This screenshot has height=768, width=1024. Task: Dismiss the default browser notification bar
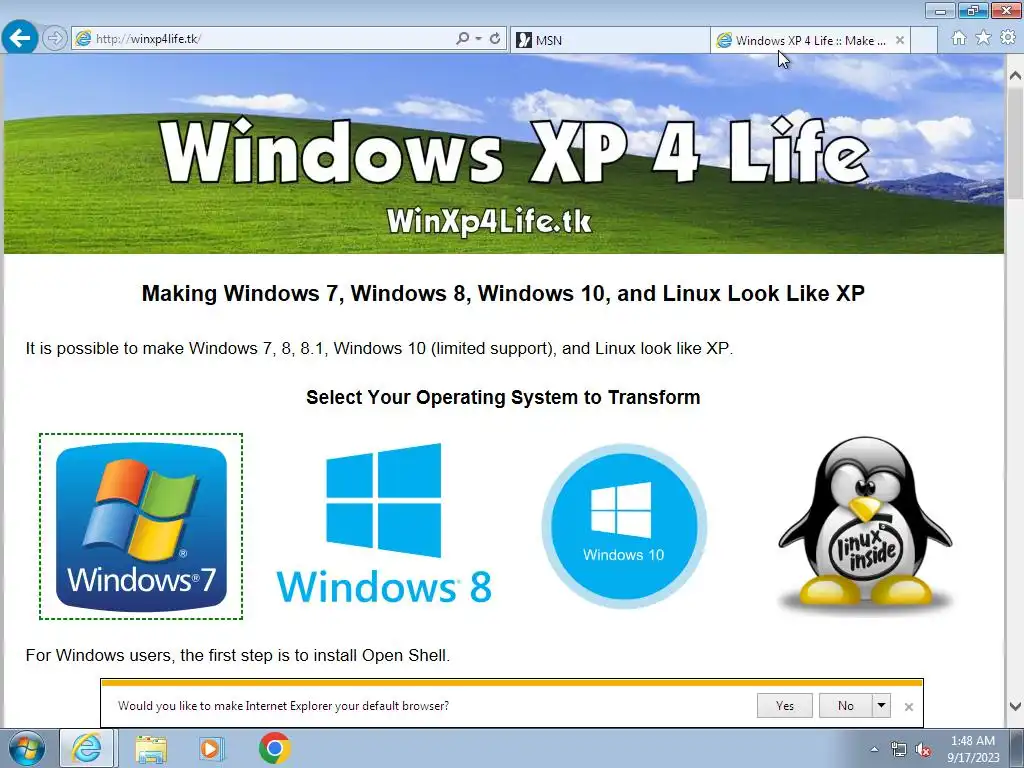[x=908, y=707]
